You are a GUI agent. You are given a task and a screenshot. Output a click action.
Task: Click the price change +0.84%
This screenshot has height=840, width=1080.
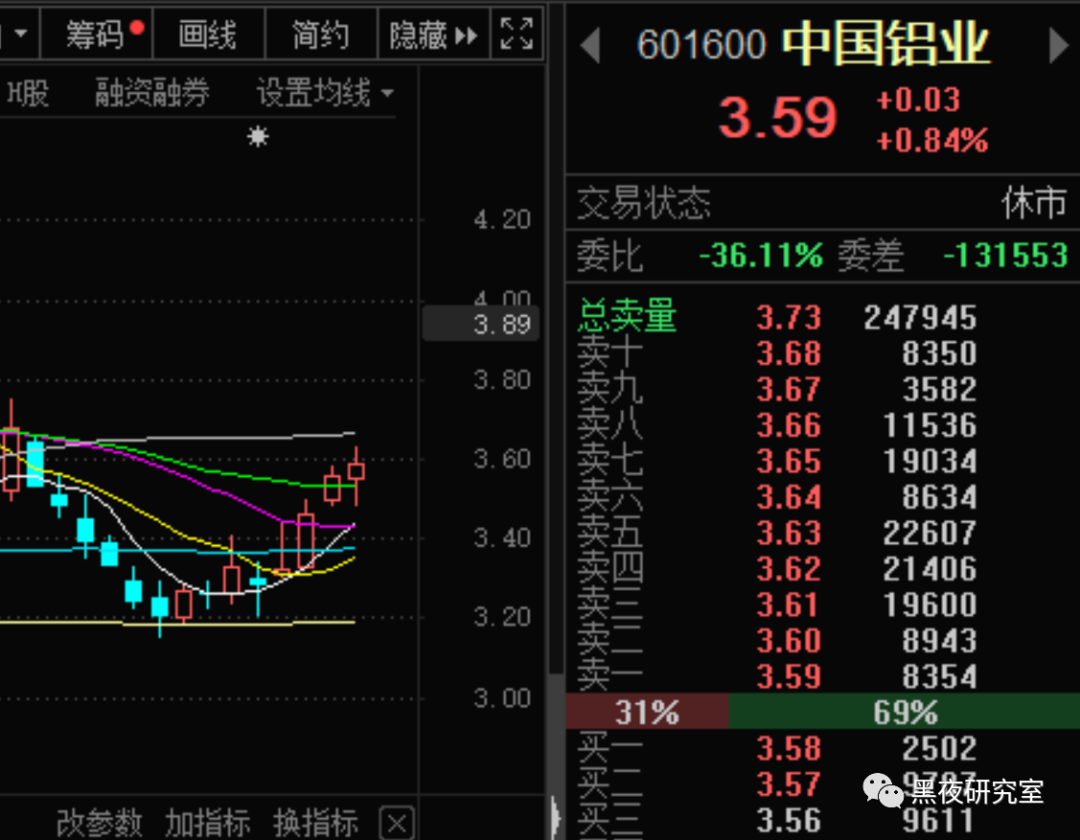click(932, 140)
